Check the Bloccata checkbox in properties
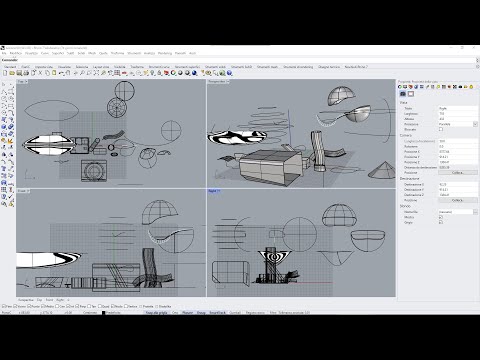This screenshot has height=360, width=480. pyautogui.click(x=441, y=129)
